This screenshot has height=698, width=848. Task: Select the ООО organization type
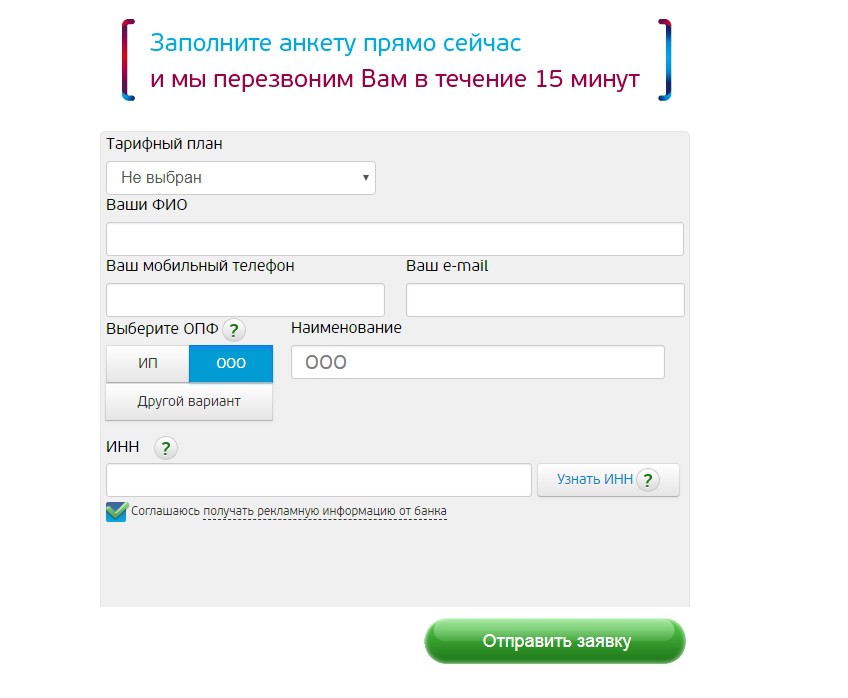(x=231, y=364)
